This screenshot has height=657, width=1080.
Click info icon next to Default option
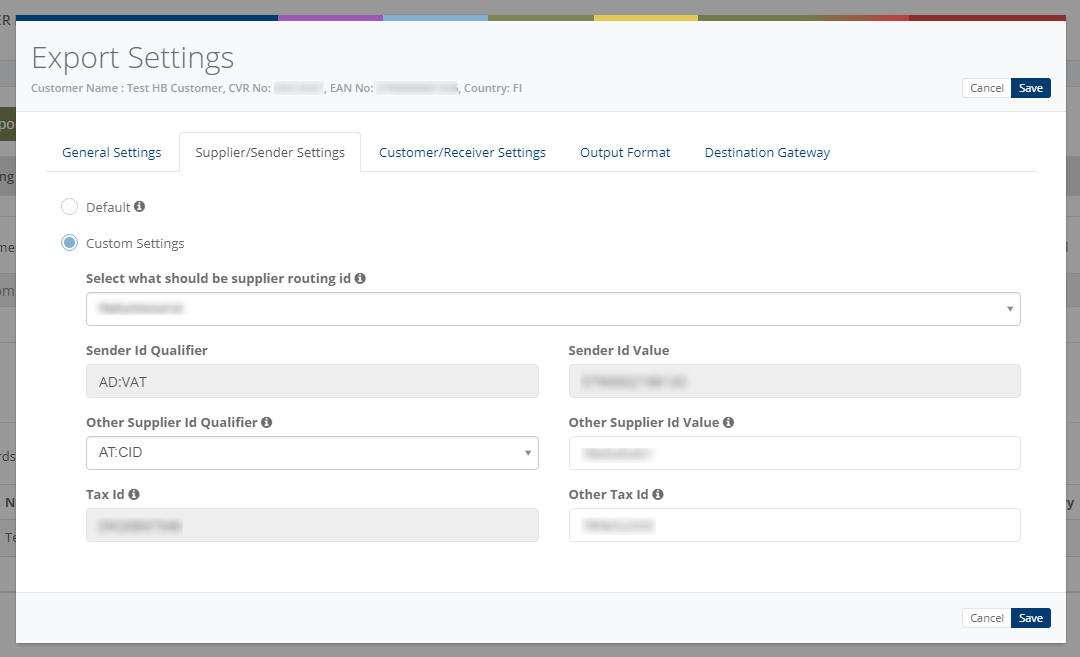click(140, 207)
